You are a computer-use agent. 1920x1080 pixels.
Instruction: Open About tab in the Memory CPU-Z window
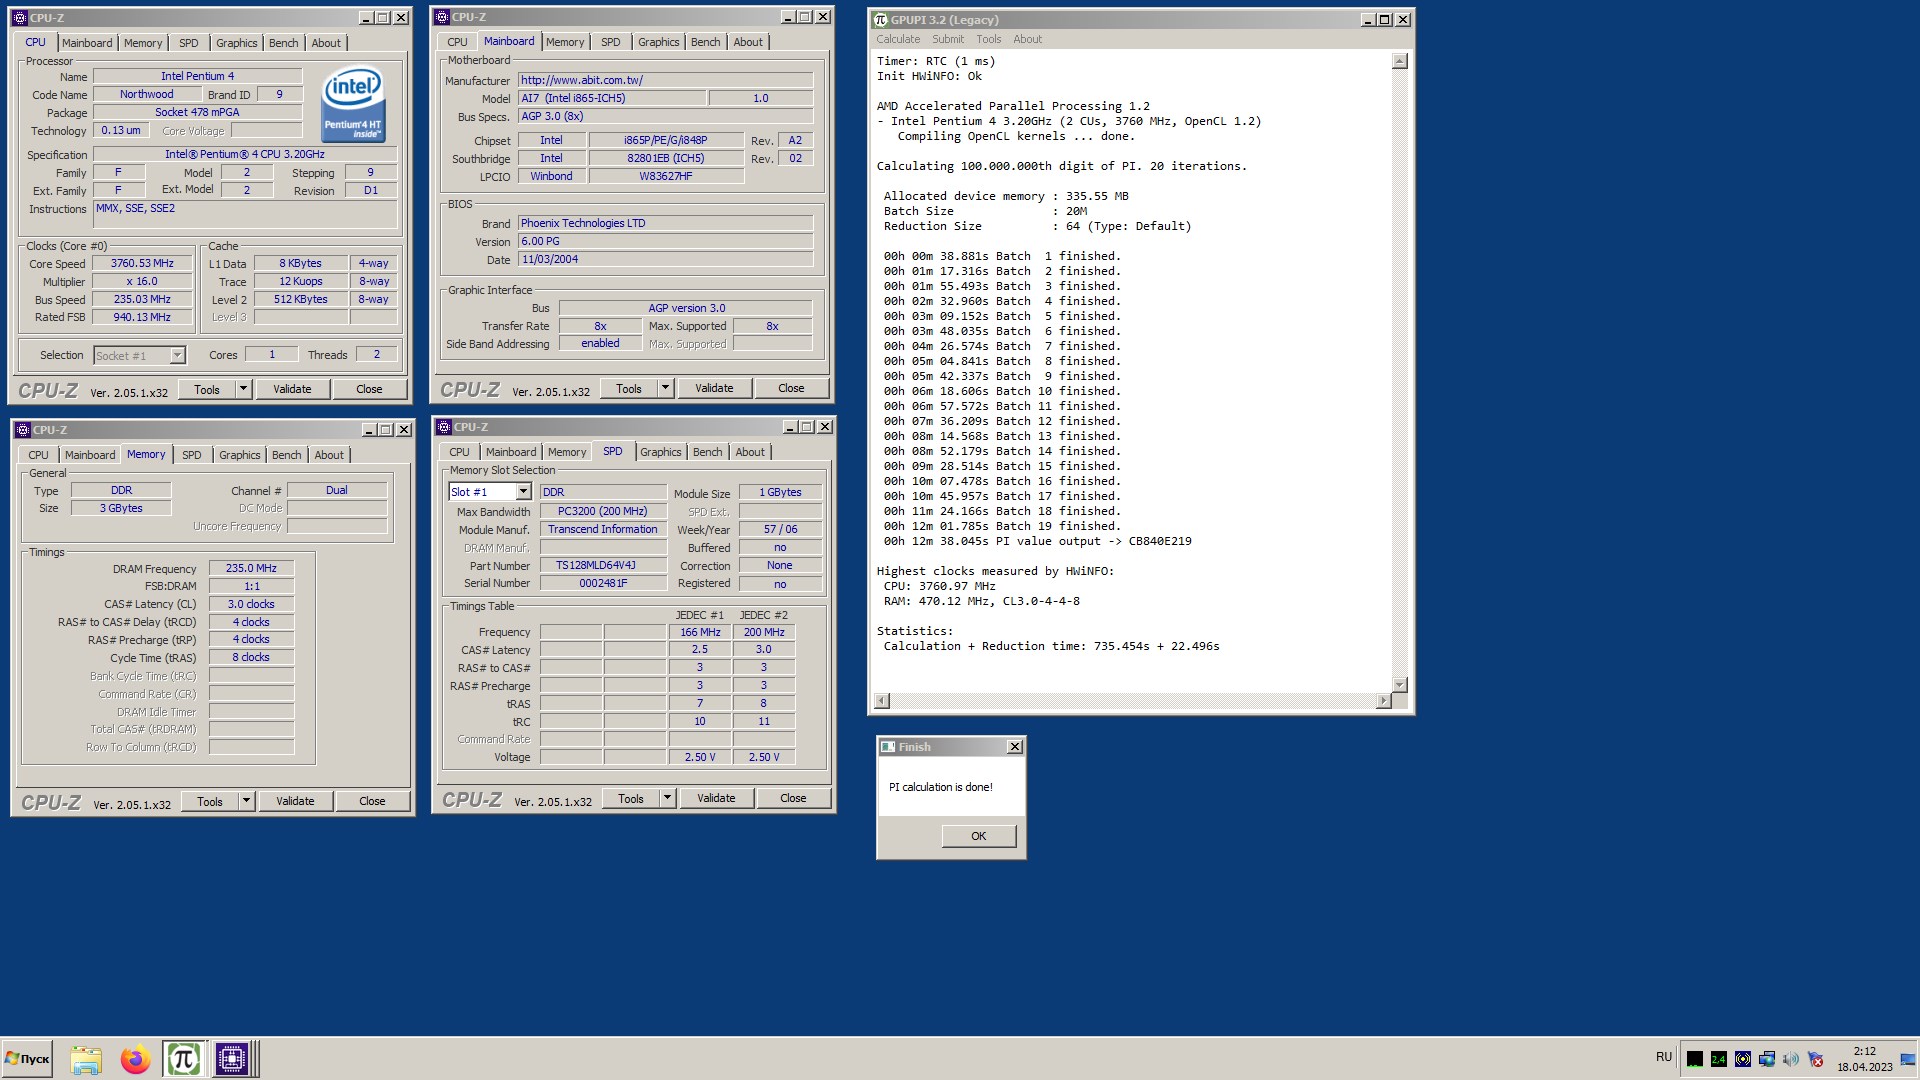pyautogui.click(x=329, y=455)
